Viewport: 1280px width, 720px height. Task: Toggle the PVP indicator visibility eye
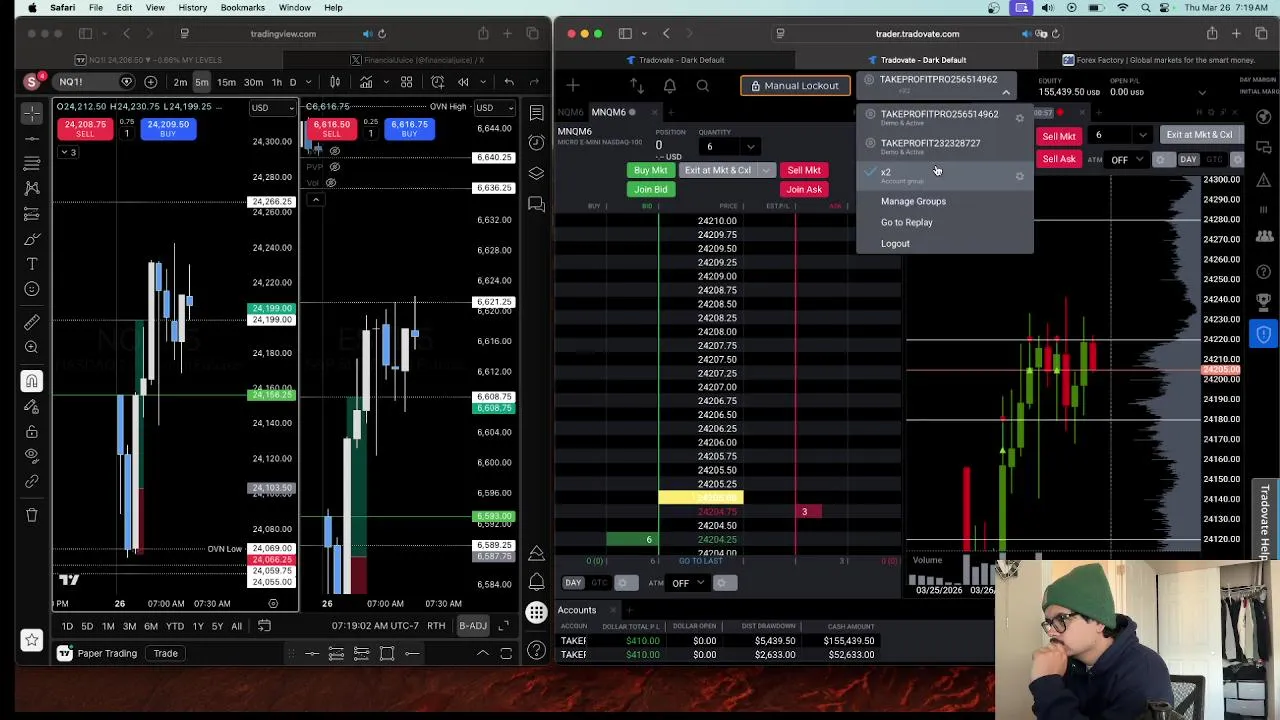[335, 166]
